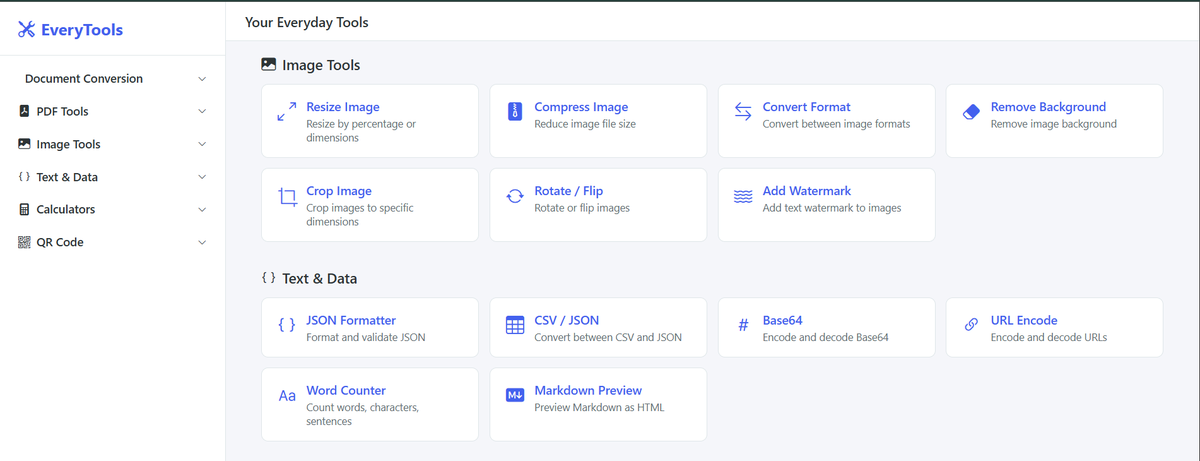Click 'Convert between CSV and JSON' description
The height and width of the screenshot is (461, 1200).
tap(608, 338)
